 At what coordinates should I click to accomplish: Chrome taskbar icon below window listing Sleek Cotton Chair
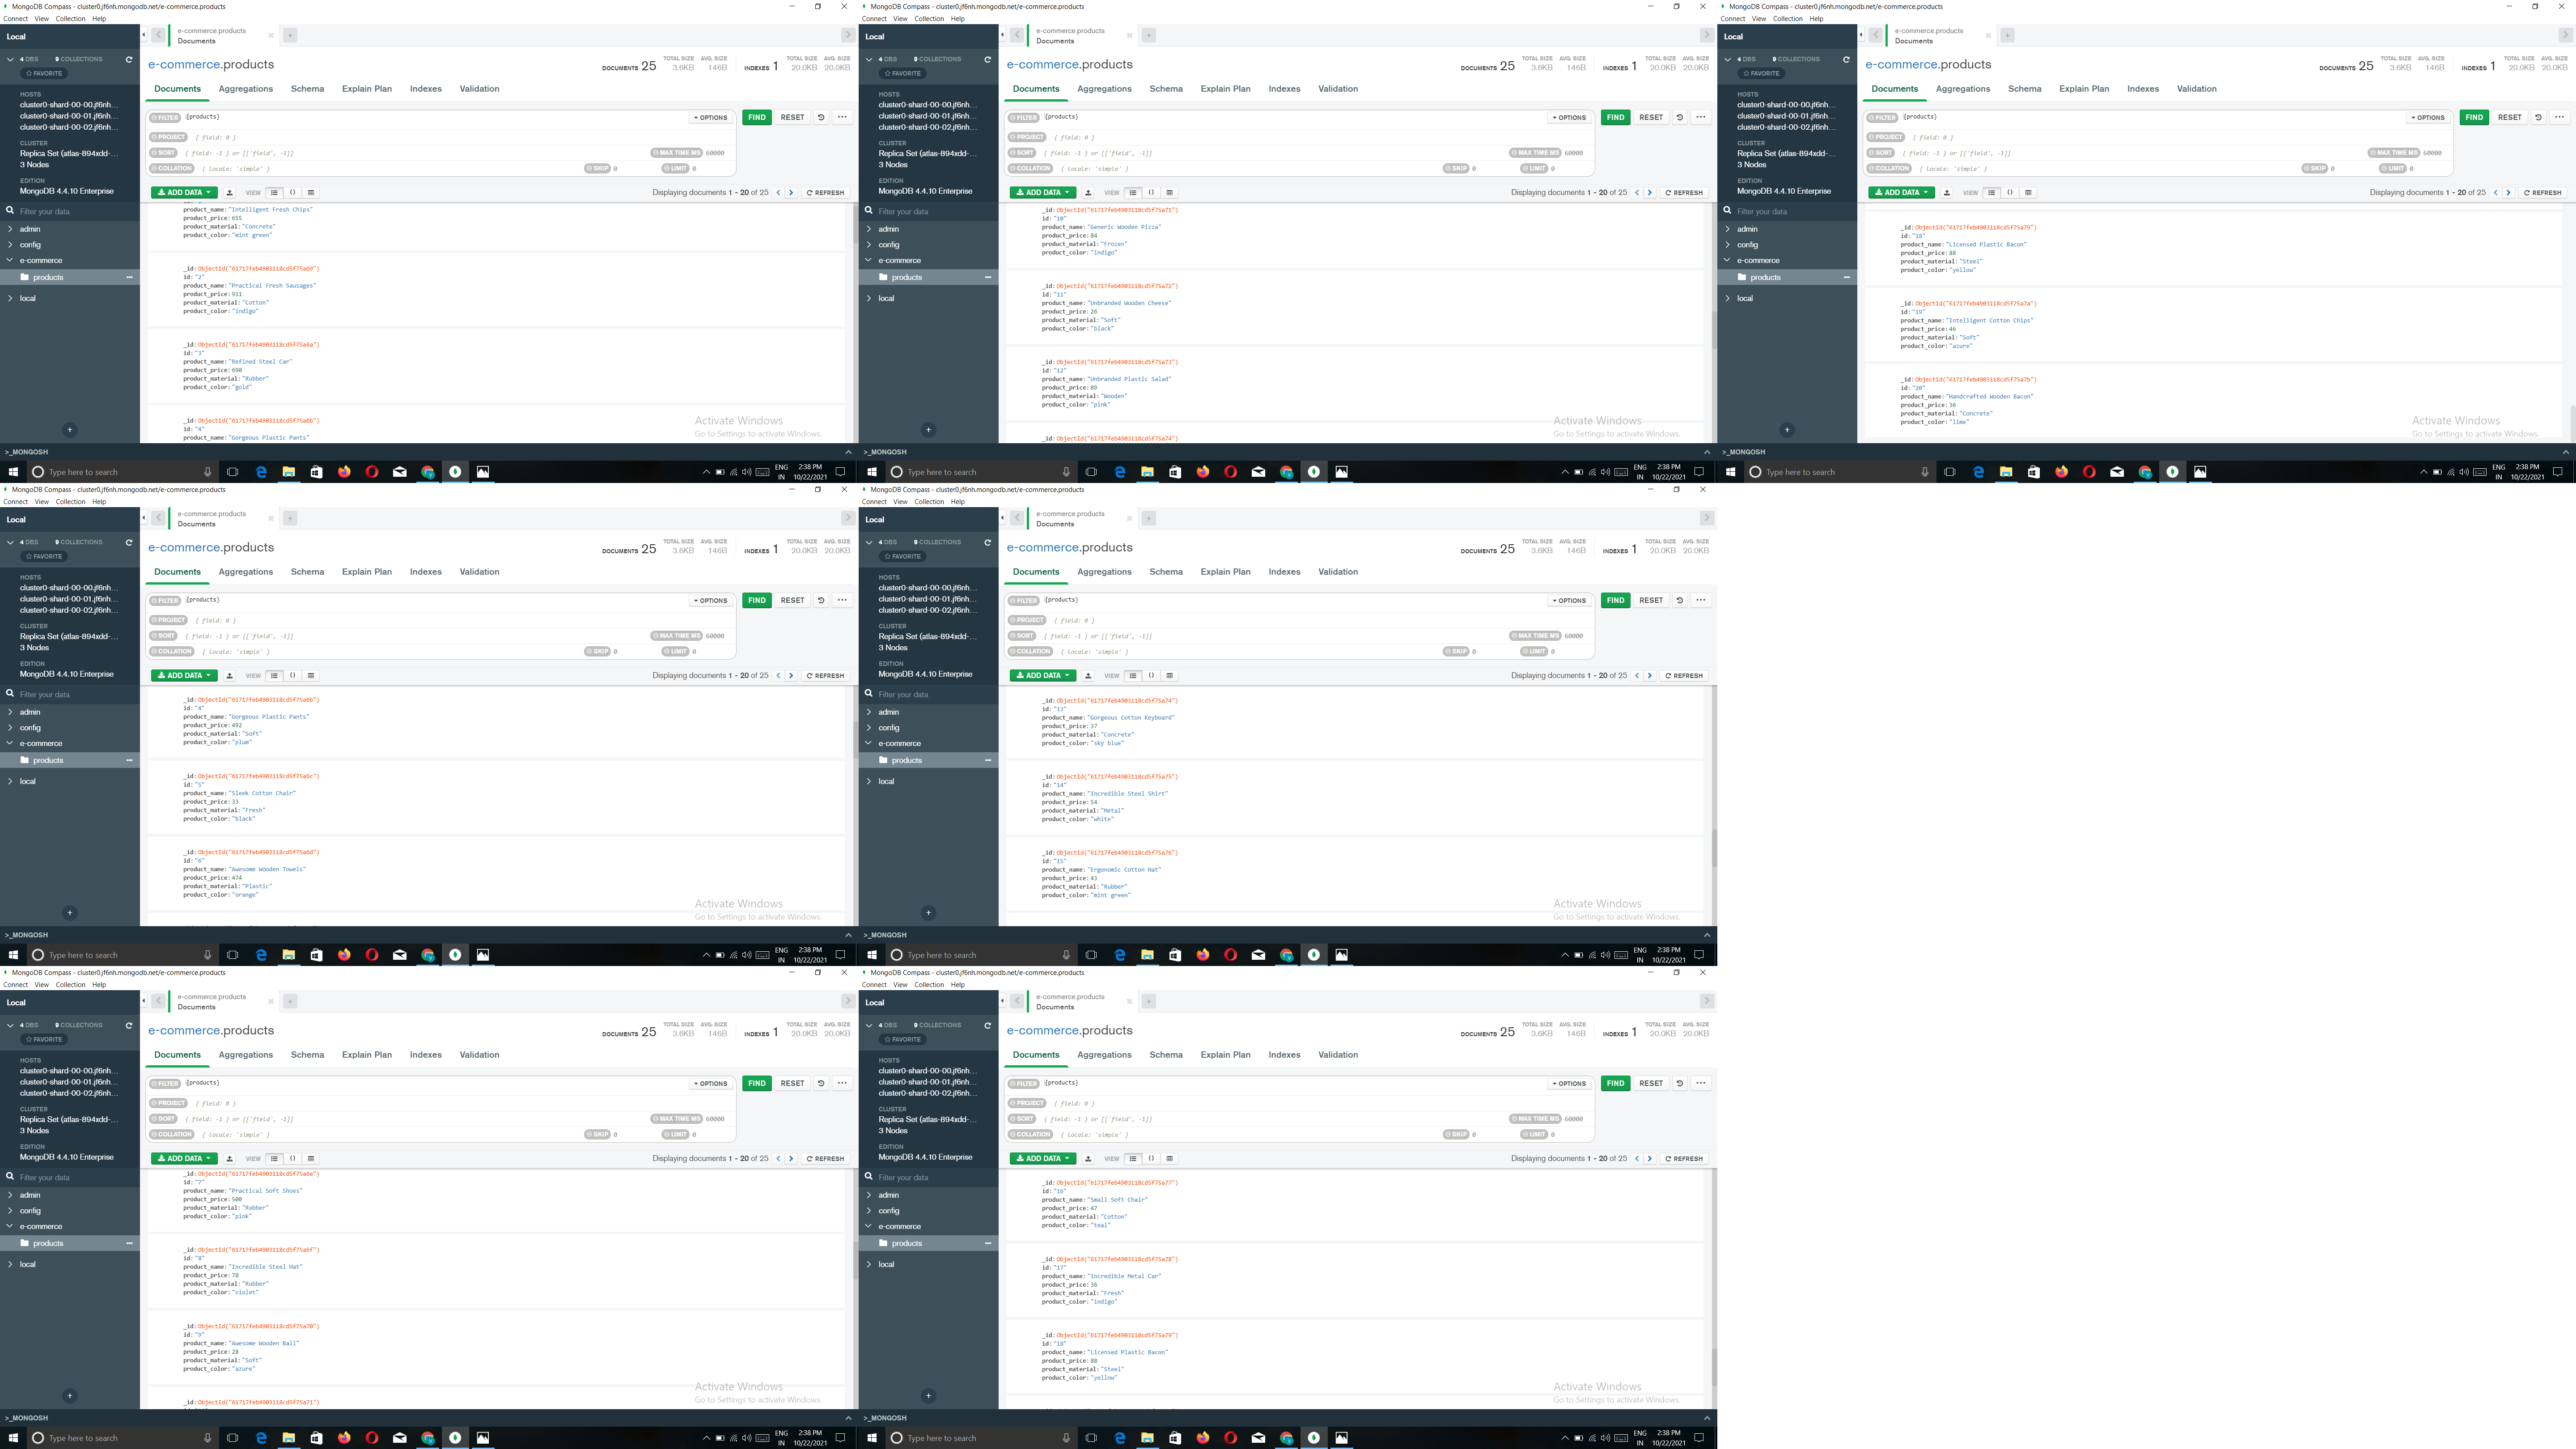[427, 955]
